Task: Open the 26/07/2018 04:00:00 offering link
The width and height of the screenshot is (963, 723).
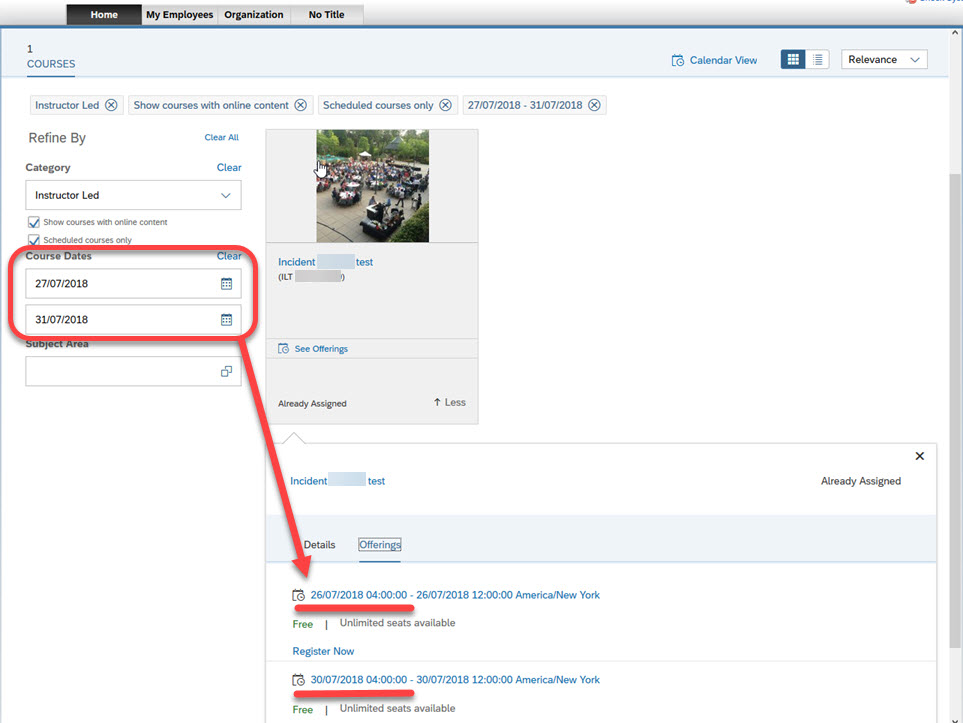Action: (x=455, y=595)
